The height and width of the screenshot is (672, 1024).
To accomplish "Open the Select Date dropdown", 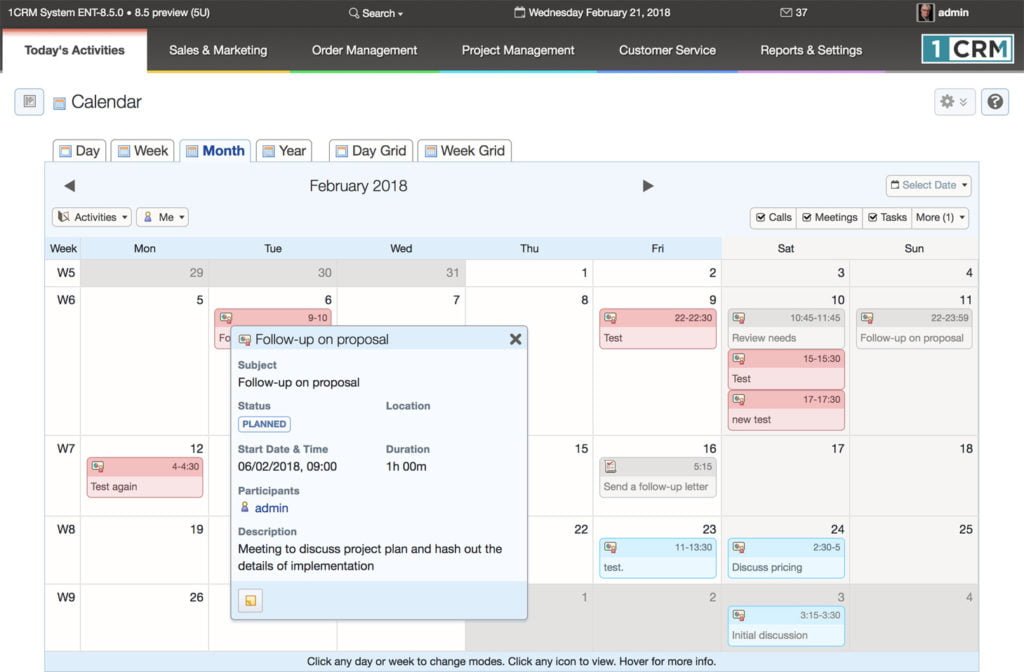I will (928, 185).
